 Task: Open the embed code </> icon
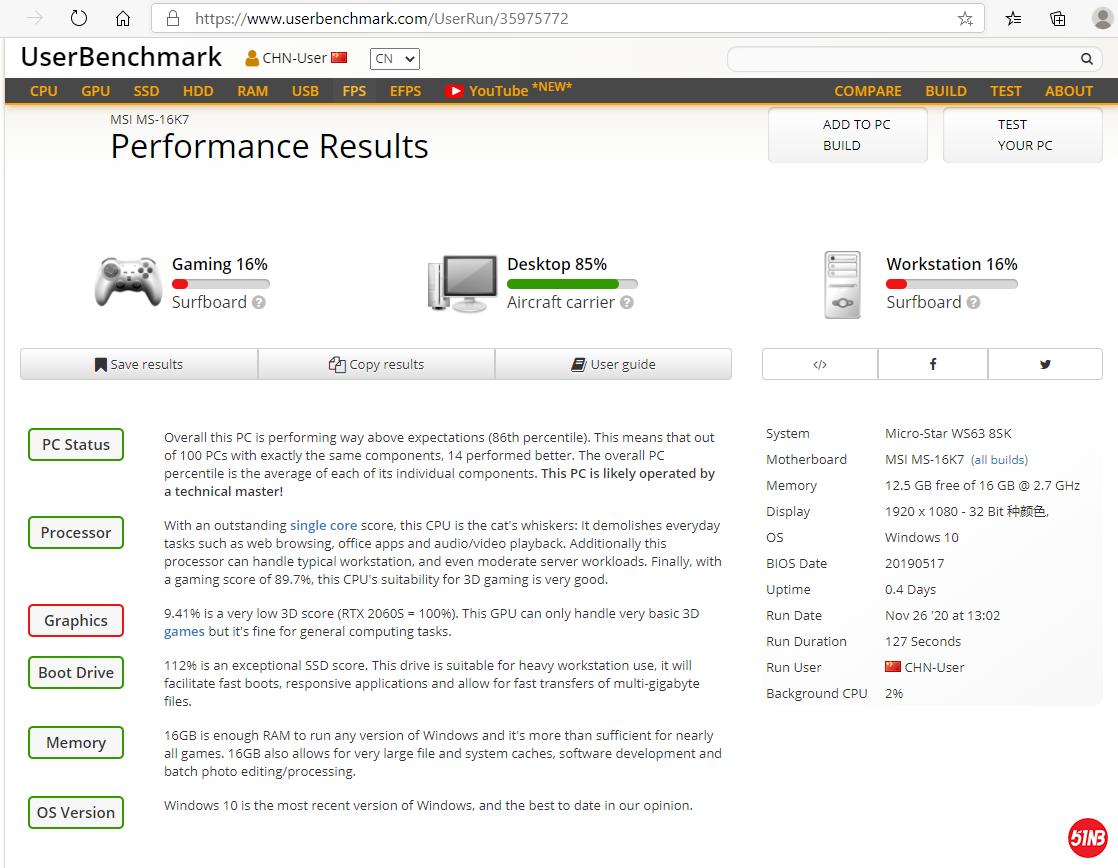(x=819, y=364)
